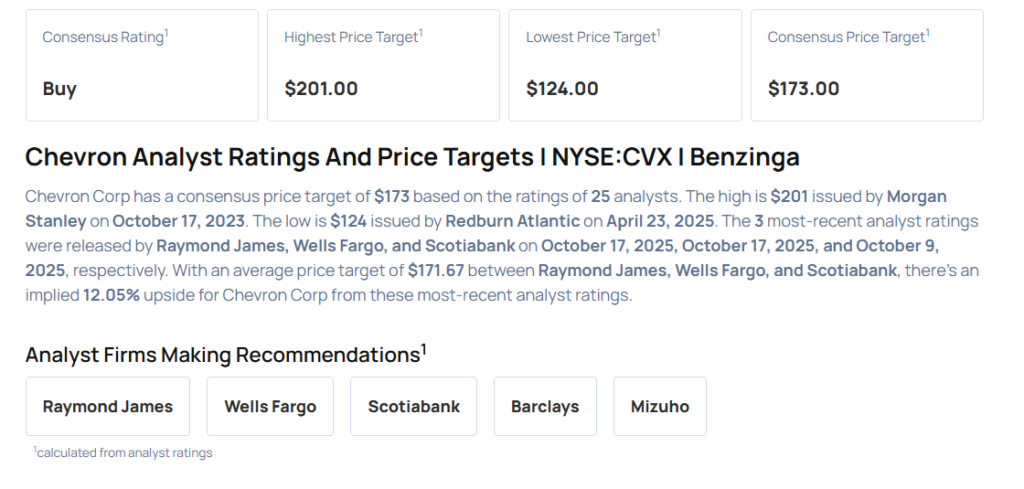Choose the Barclays firm button
1024x489 pixels.
545,406
